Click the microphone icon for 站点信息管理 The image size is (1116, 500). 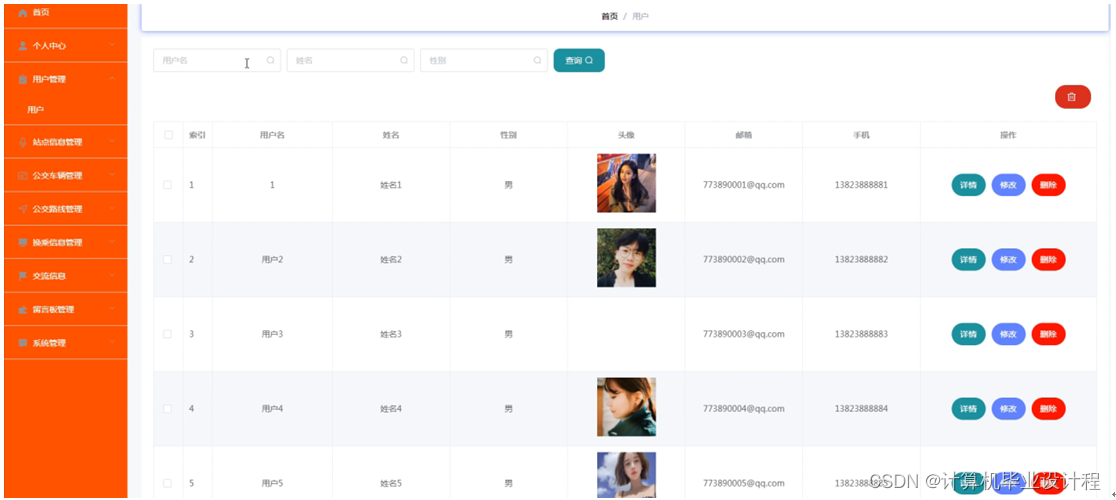(23, 142)
